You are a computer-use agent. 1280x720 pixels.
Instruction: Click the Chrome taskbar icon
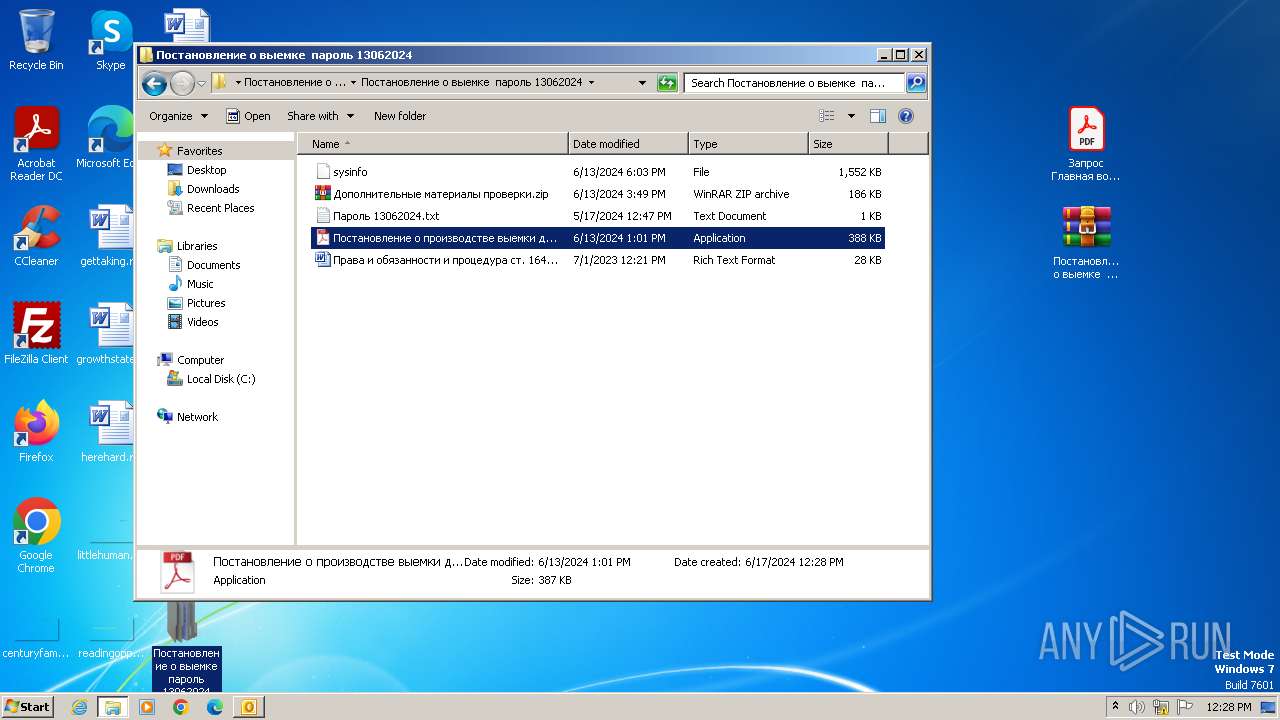[181, 707]
